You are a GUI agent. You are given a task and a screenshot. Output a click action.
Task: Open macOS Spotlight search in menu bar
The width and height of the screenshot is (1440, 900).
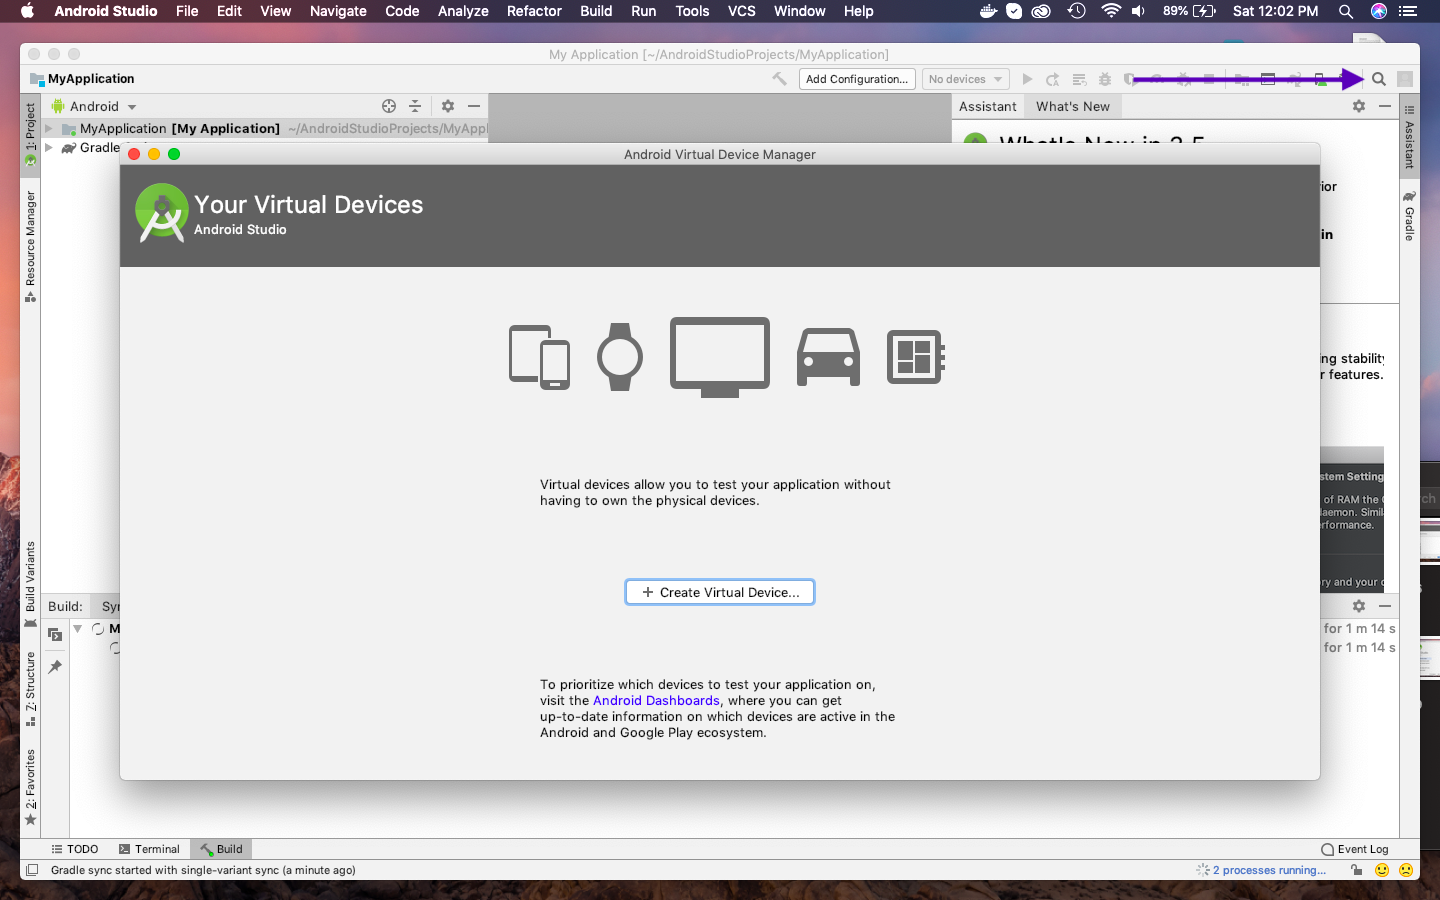click(1346, 11)
